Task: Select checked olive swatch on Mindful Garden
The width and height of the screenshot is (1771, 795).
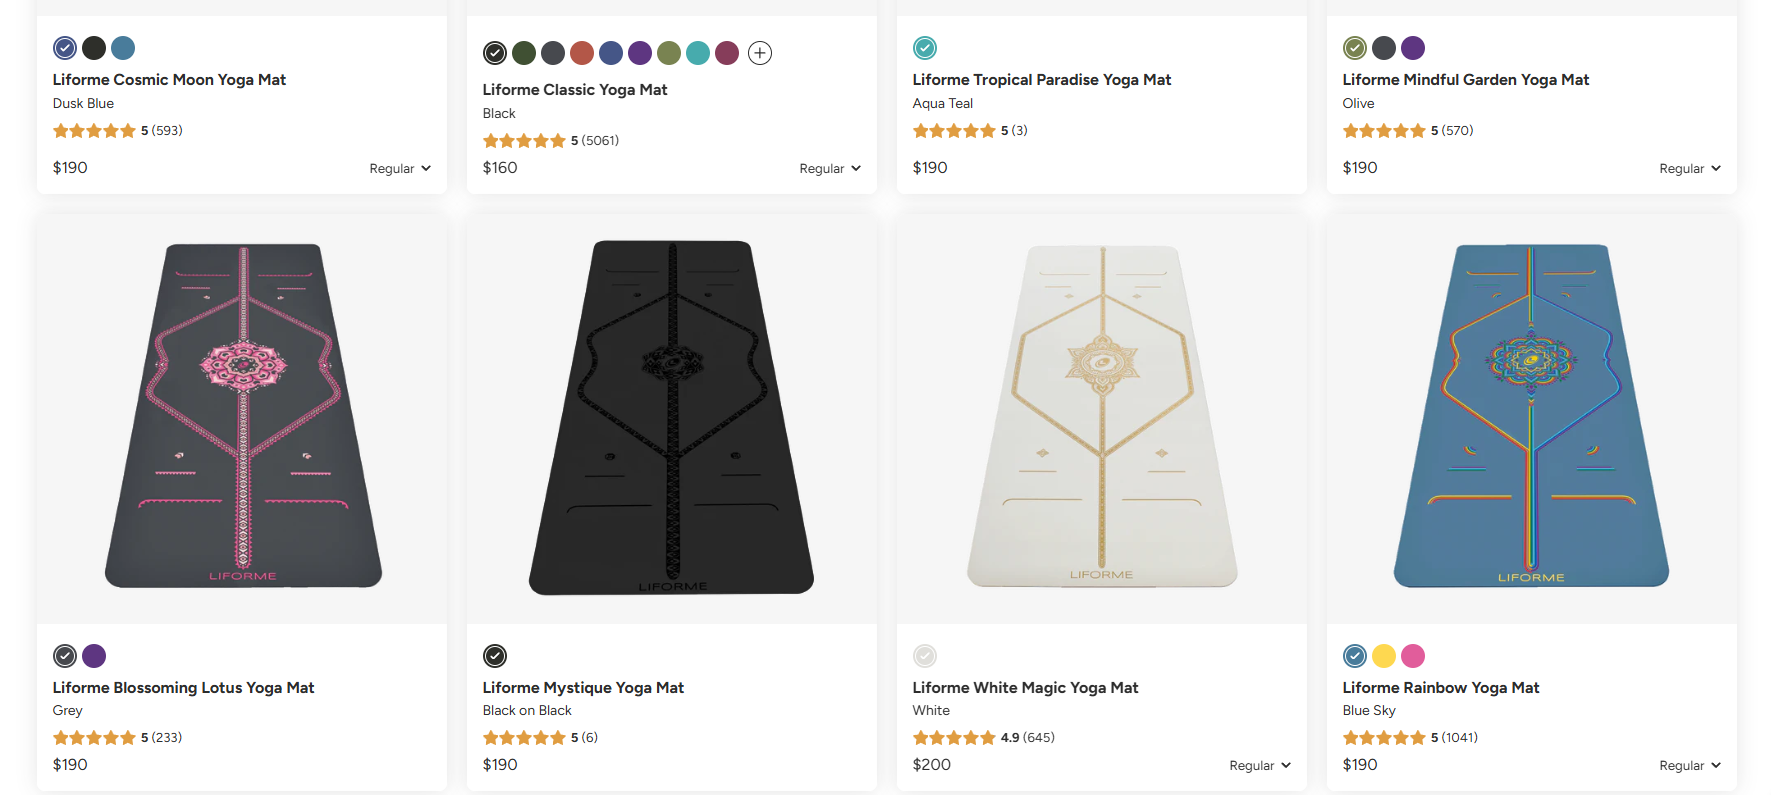Action: pyautogui.click(x=1355, y=48)
